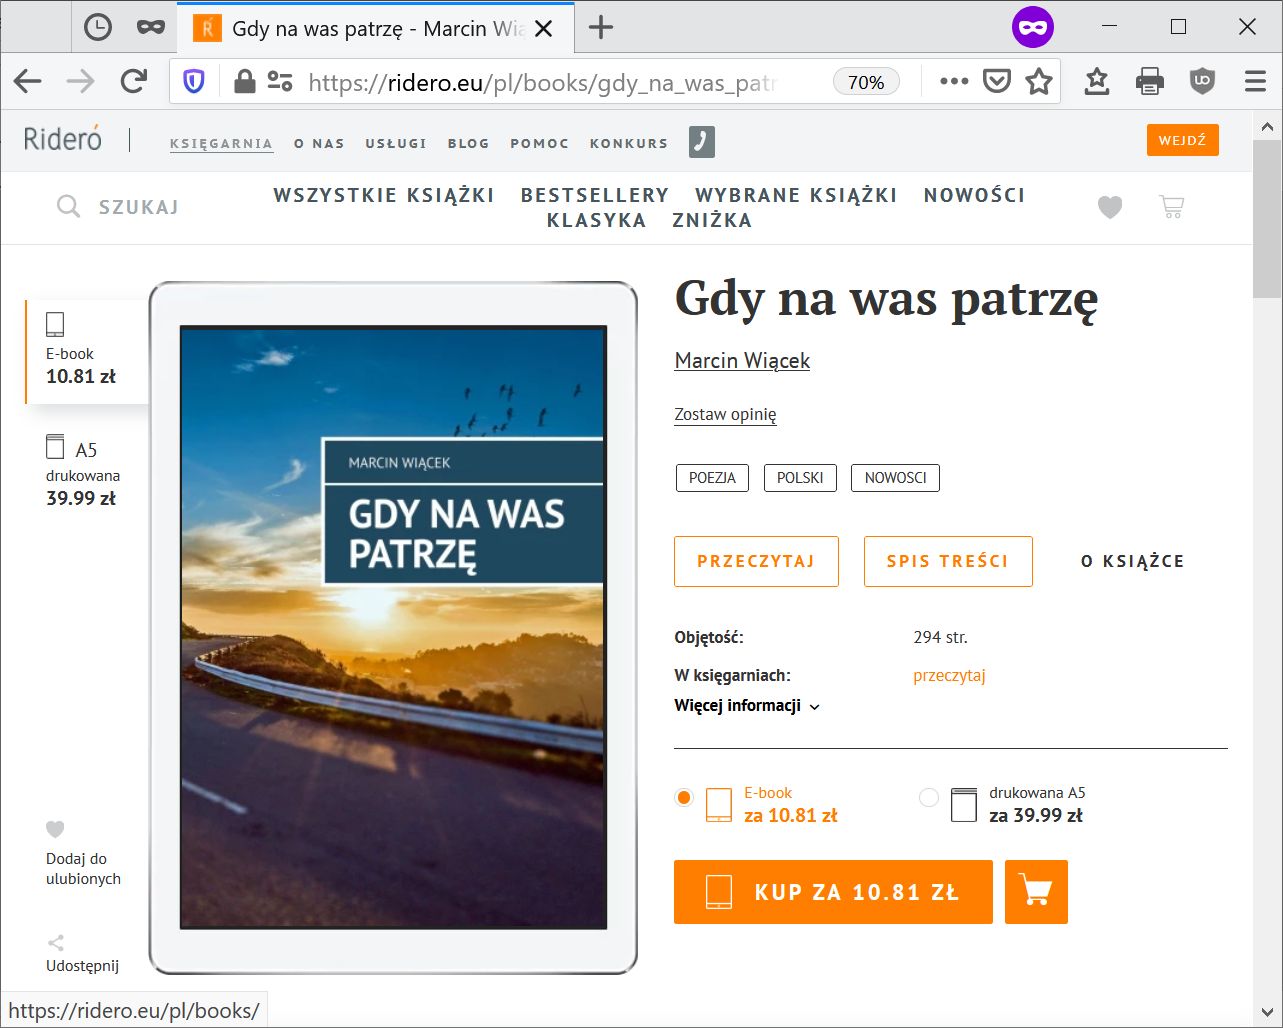Open the shopping cart in header

(x=1171, y=207)
